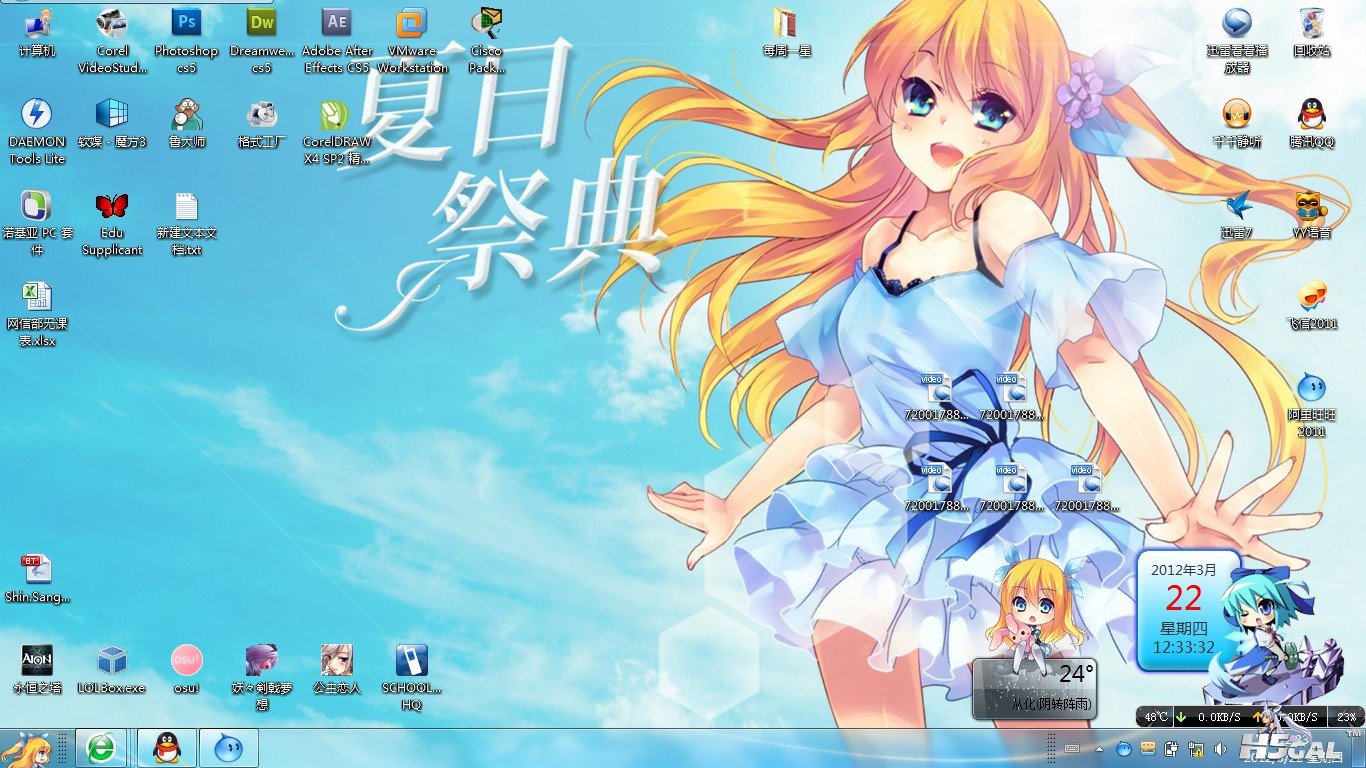
Task: Click the 23% usage readout
Action: pyautogui.click(x=1346, y=717)
